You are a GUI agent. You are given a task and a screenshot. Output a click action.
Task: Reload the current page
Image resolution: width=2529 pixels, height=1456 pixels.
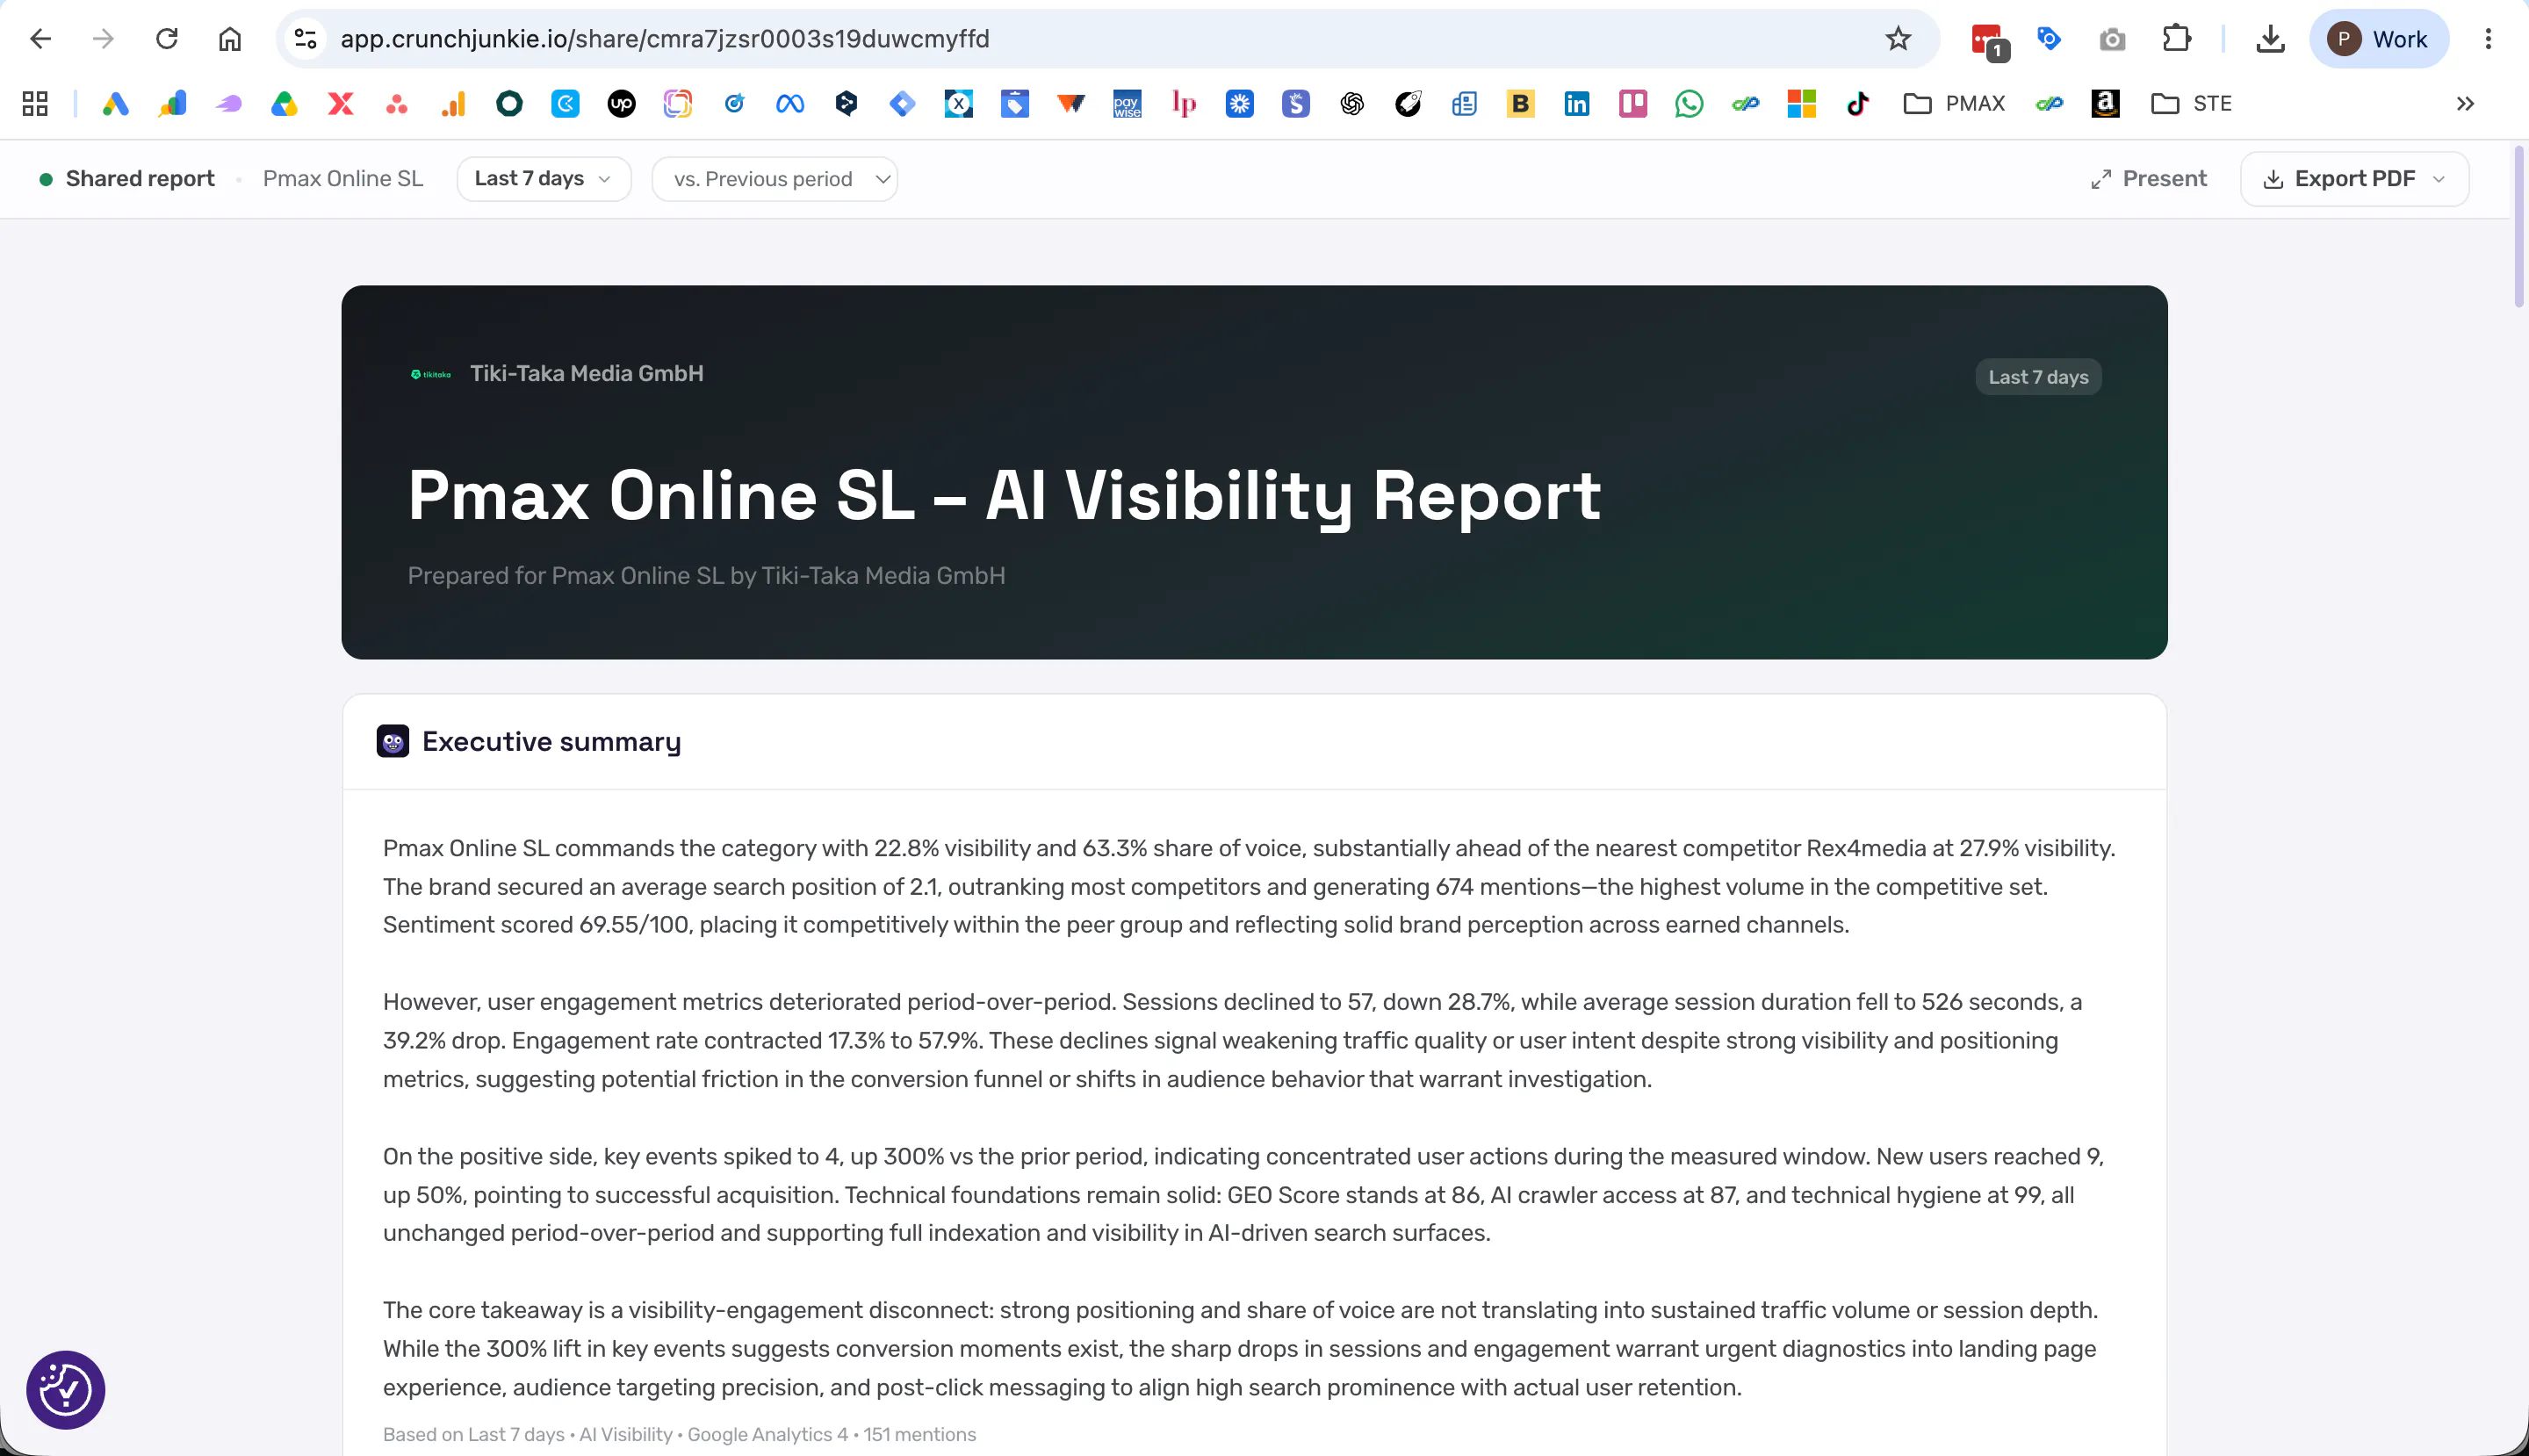(167, 39)
